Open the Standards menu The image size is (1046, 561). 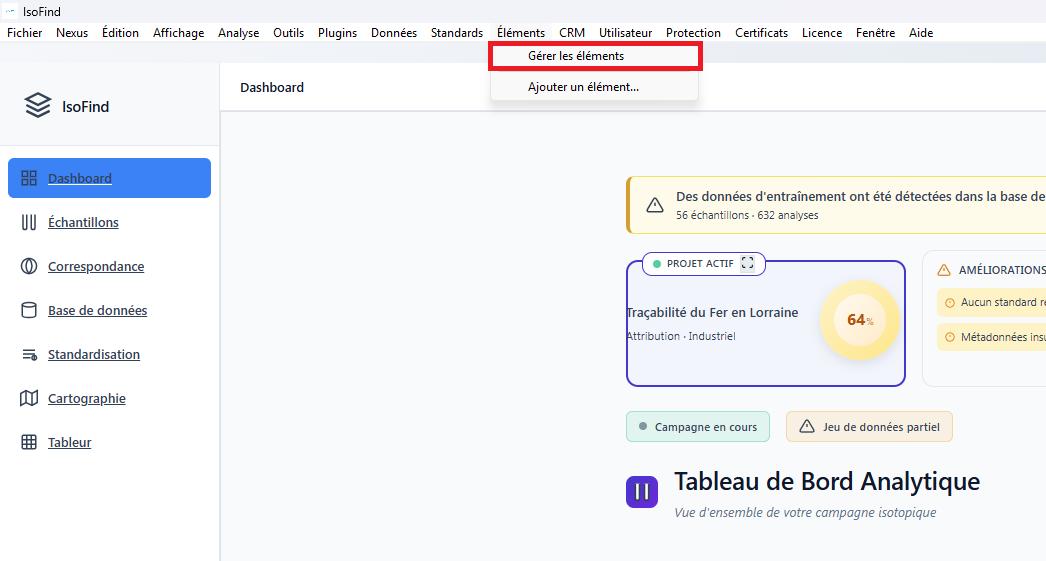[456, 33]
